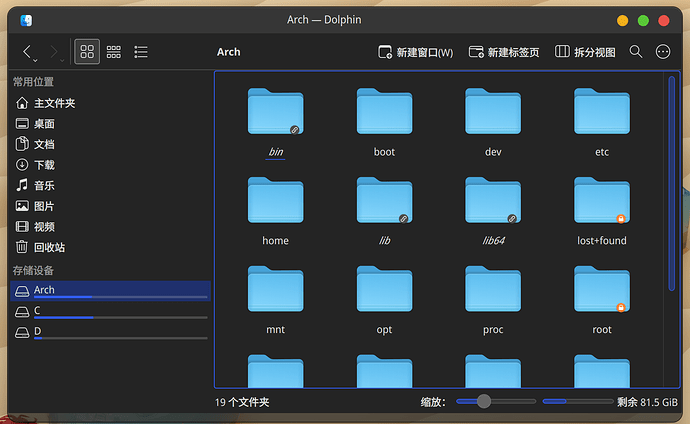Open 主文件夹 home place
The width and height of the screenshot is (690, 424).
pos(110,103)
